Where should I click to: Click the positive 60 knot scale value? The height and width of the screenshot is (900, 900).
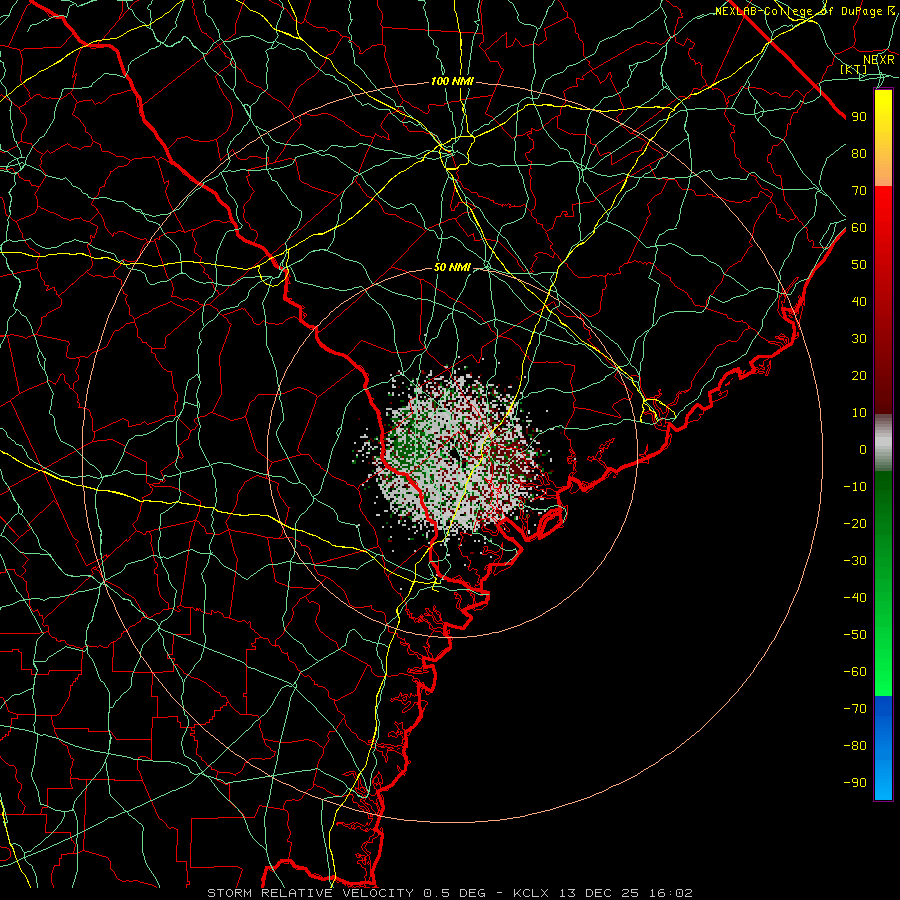(x=859, y=228)
